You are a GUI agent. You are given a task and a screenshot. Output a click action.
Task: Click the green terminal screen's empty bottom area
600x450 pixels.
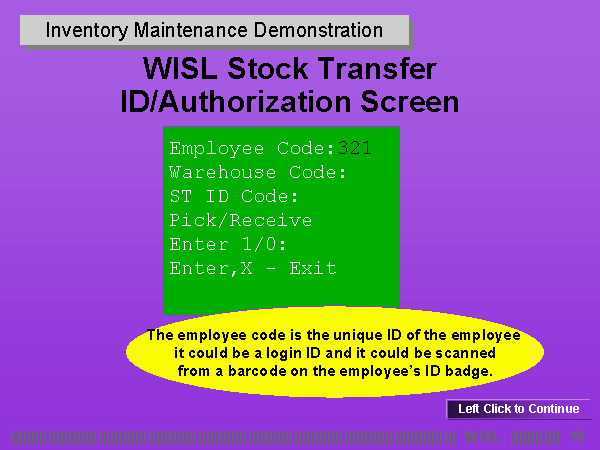click(x=281, y=296)
